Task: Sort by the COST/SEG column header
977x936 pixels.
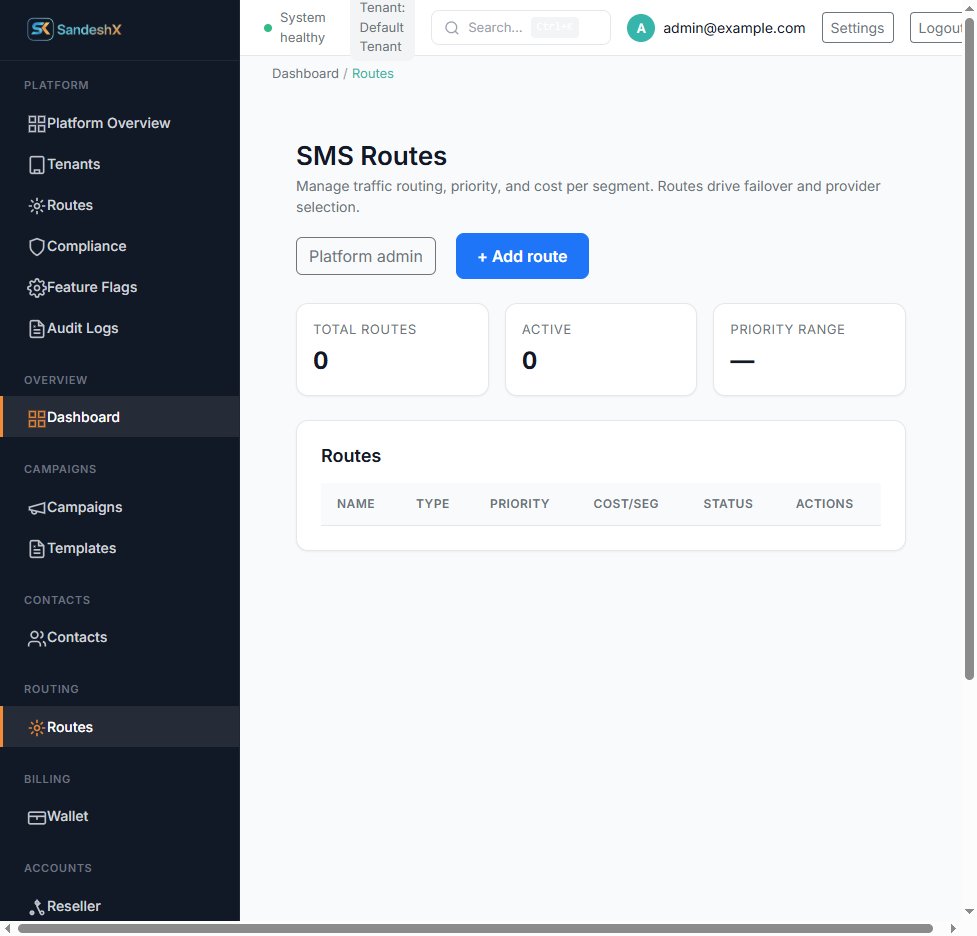Action: [626, 504]
